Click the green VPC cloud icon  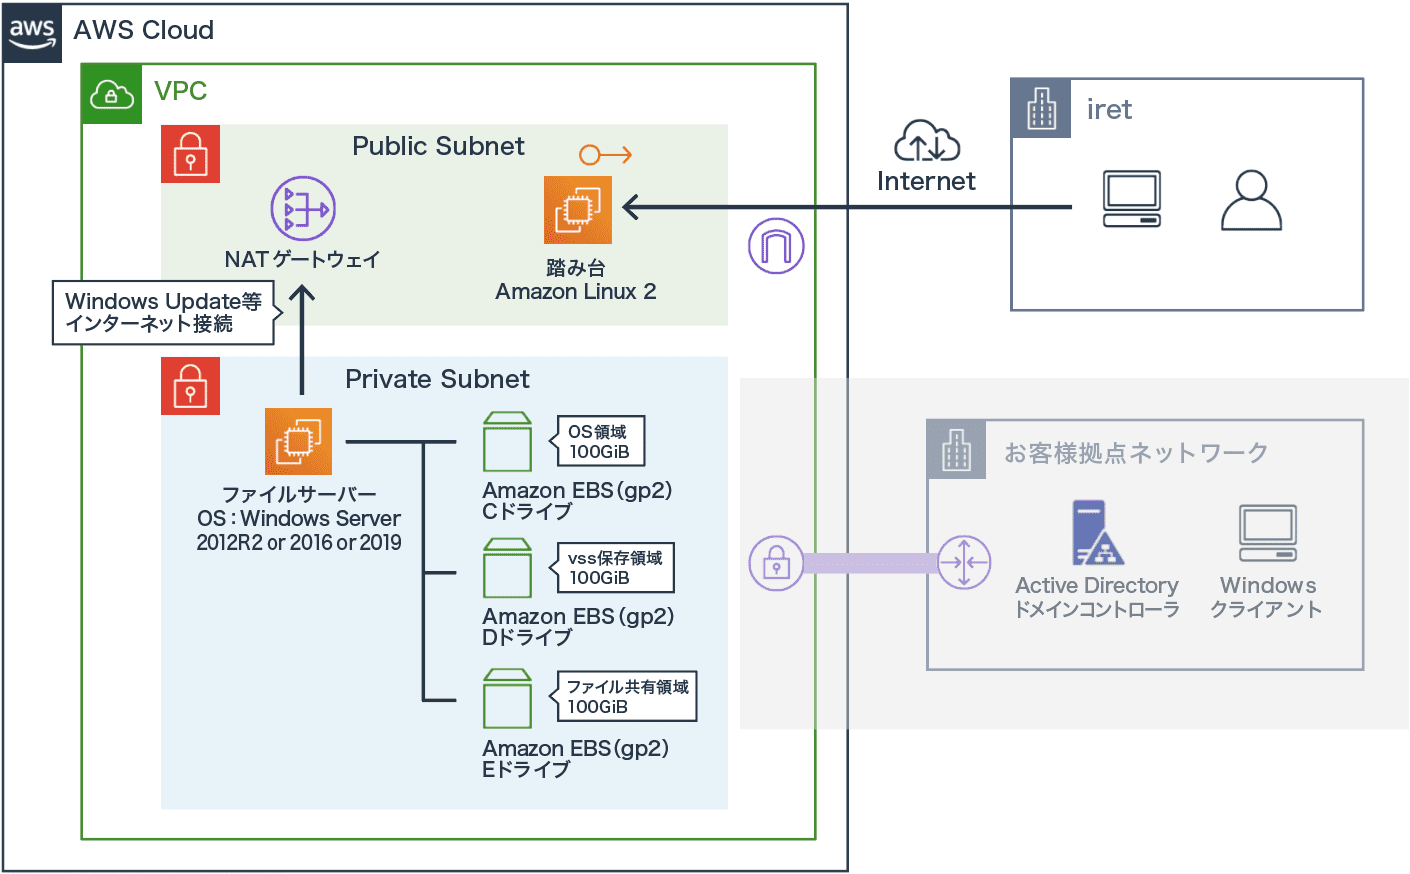[x=111, y=94]
